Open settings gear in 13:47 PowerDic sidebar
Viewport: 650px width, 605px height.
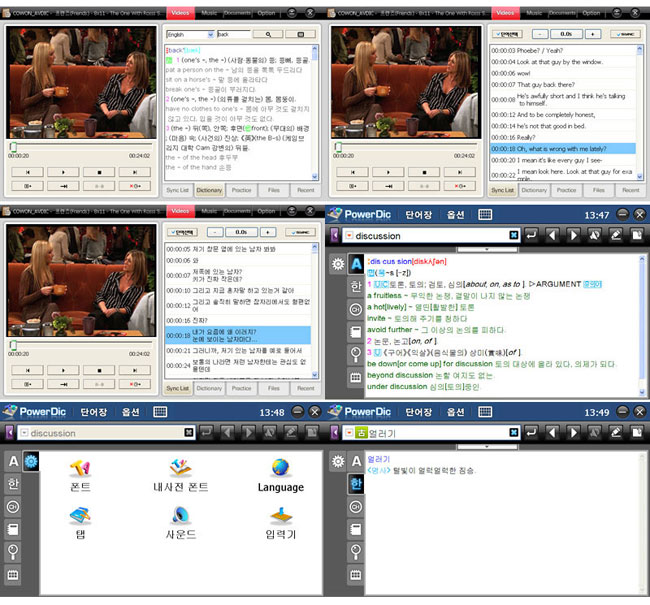point(338,264)
